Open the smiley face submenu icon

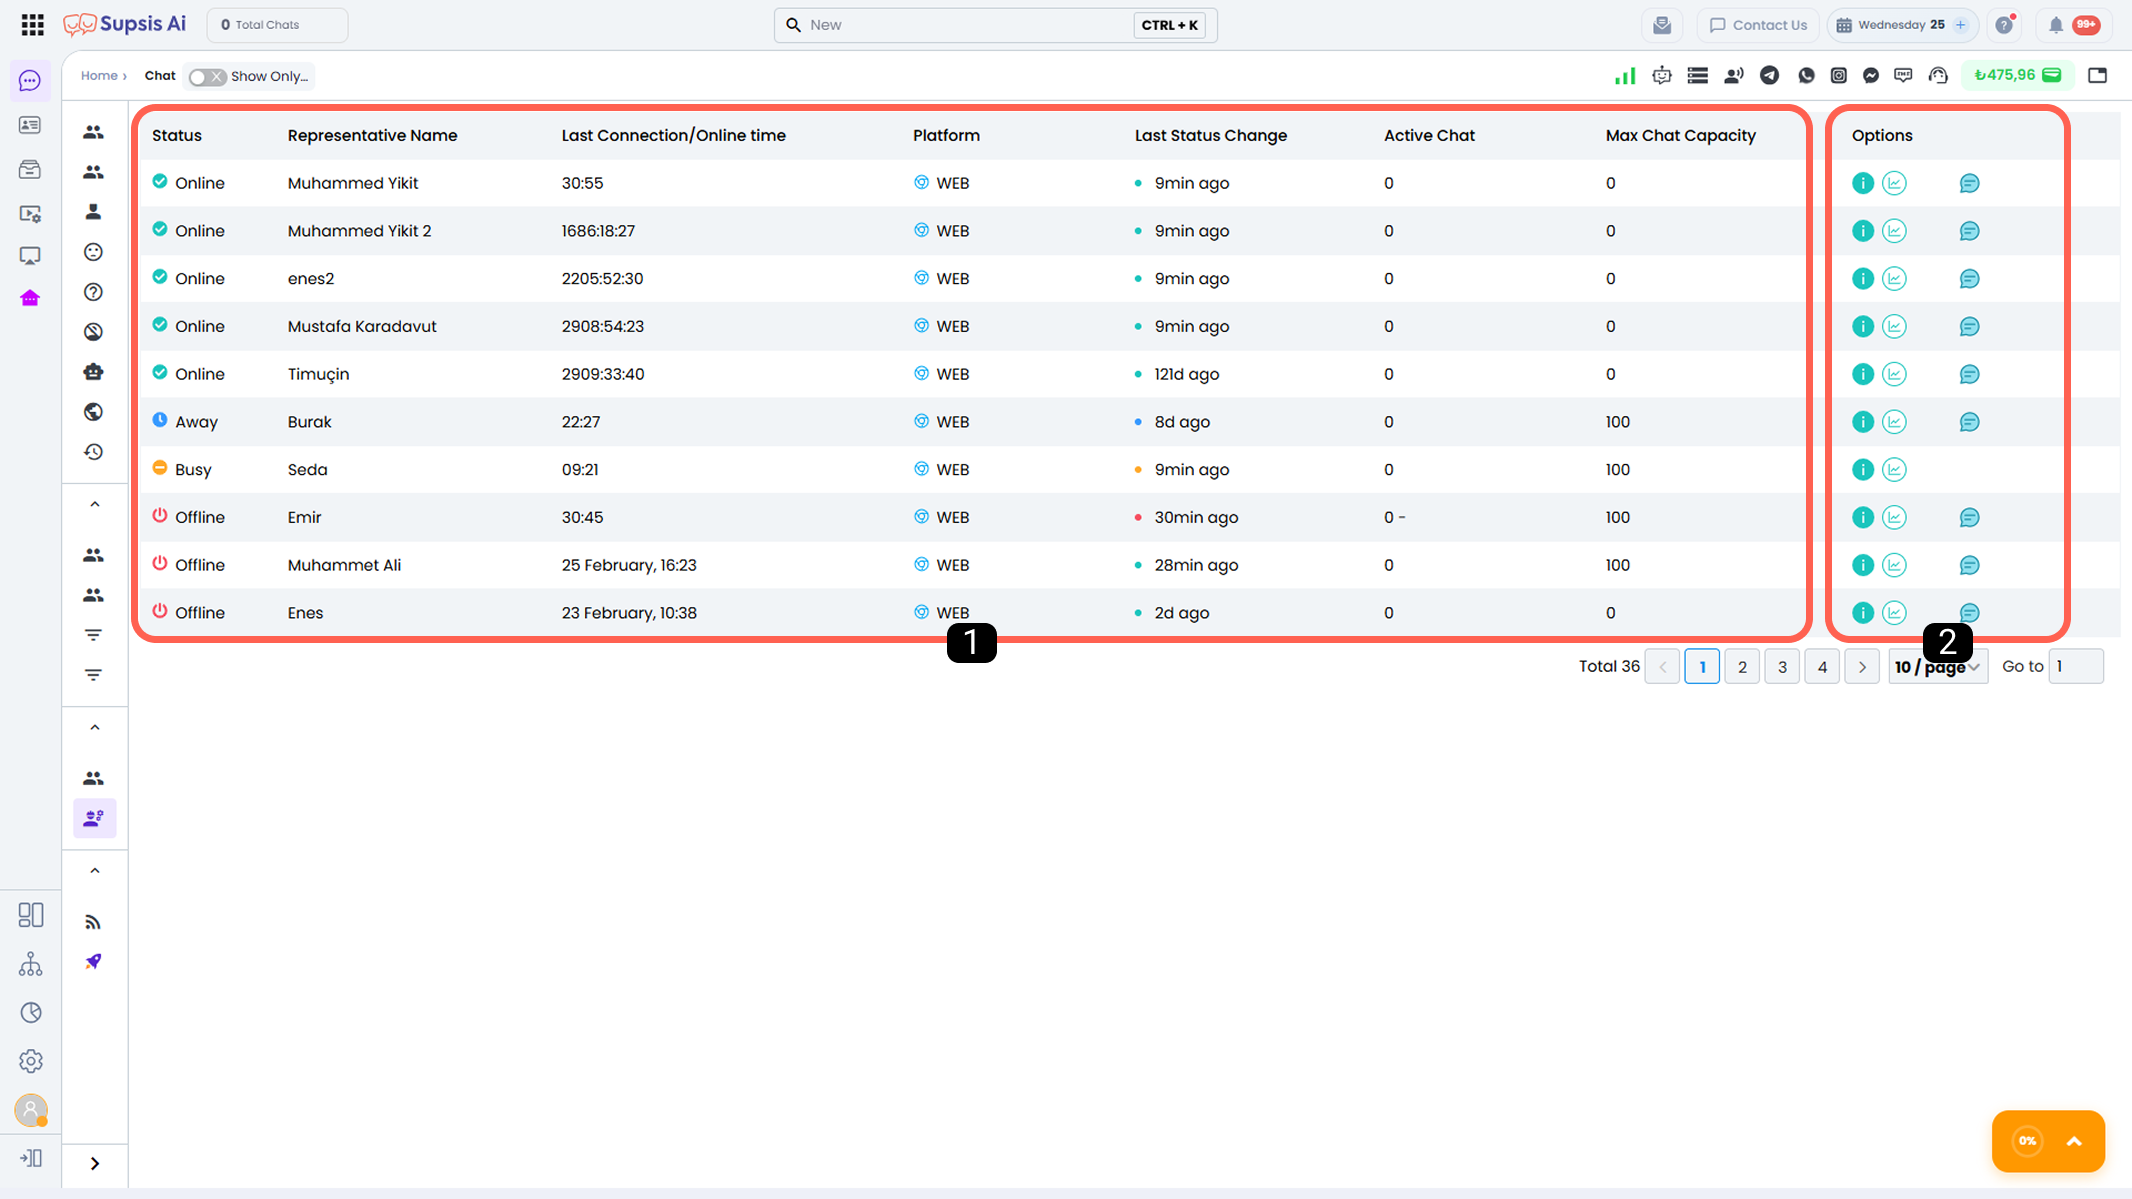[93, 252]
